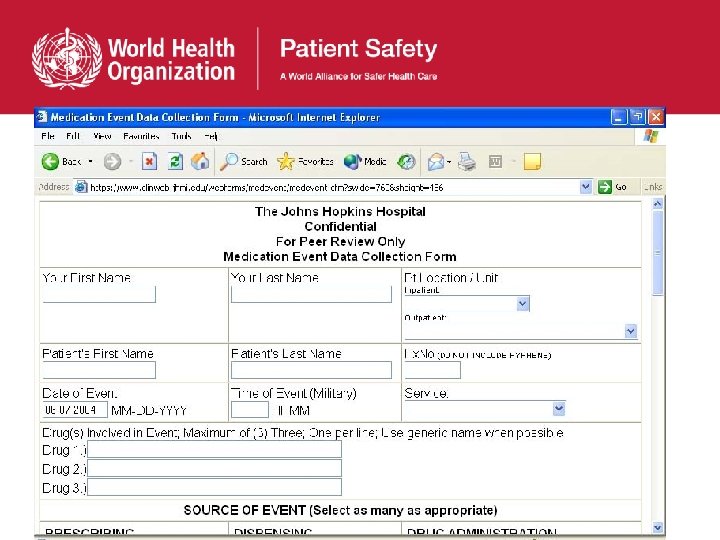Click the Time of Event field
Viewport: 720px width, 540px height.
[x=250, y=410]
